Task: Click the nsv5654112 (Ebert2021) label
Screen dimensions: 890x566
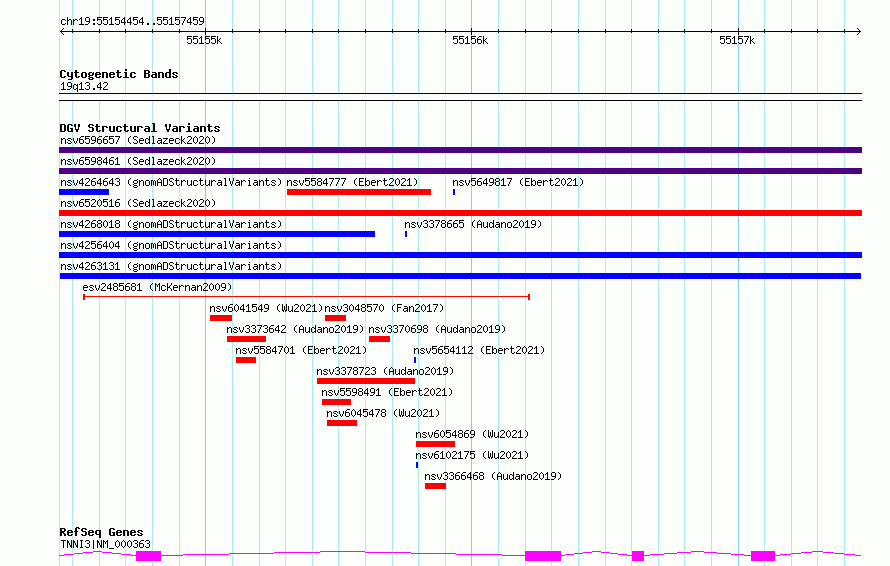Action: 479,350
